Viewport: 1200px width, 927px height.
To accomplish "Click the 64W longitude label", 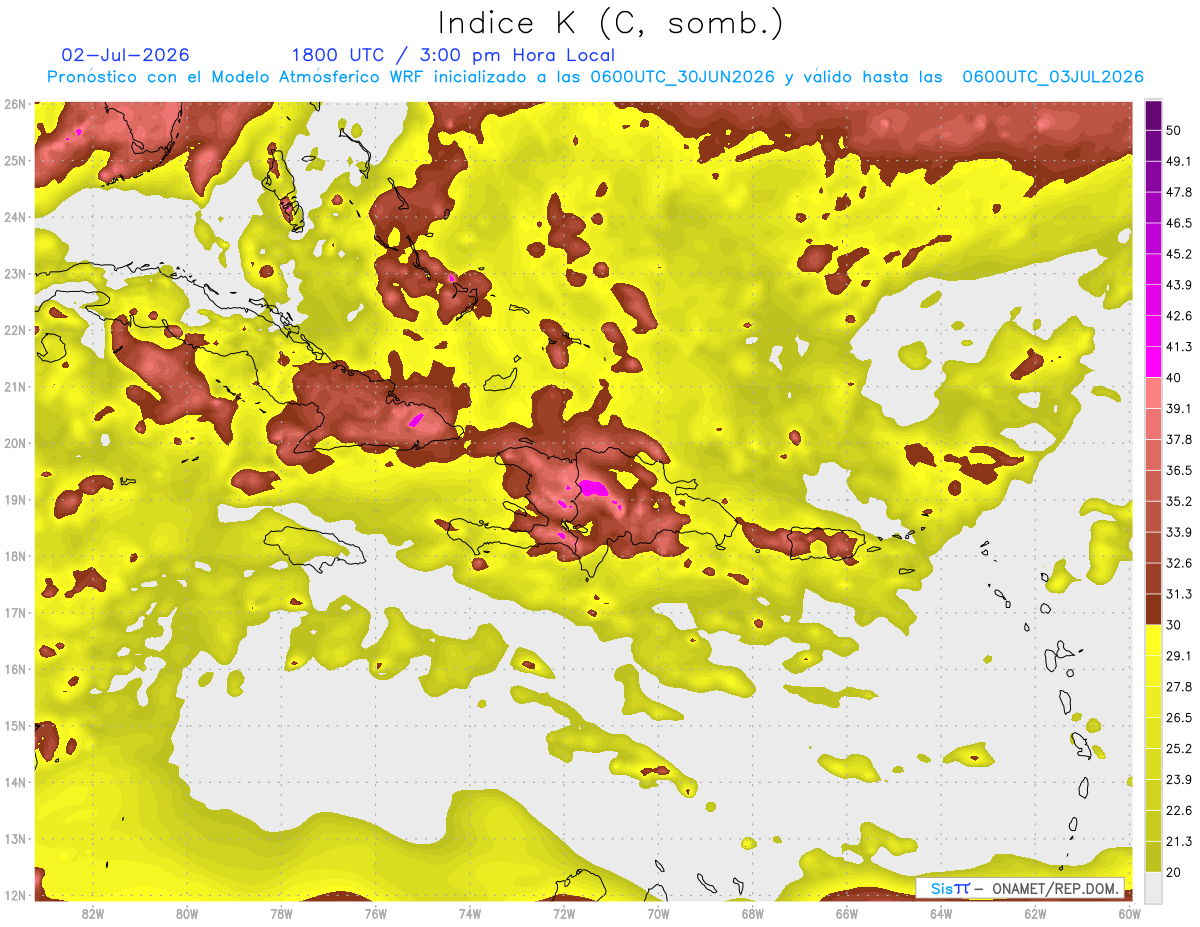I will (941, 914).
